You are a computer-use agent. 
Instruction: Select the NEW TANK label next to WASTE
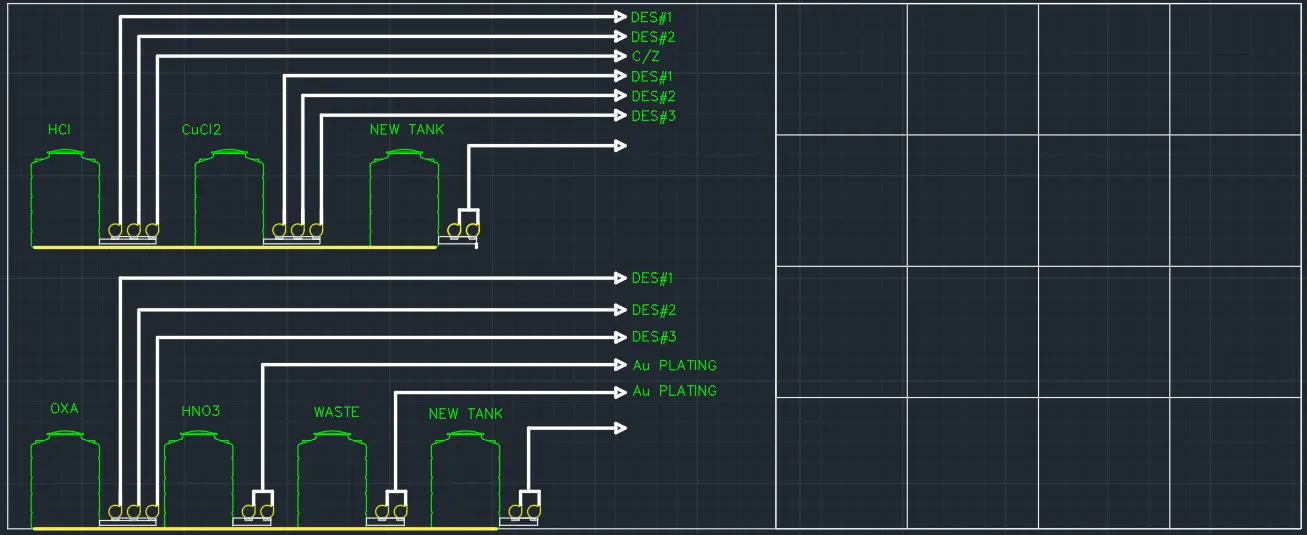pos(466,414)
